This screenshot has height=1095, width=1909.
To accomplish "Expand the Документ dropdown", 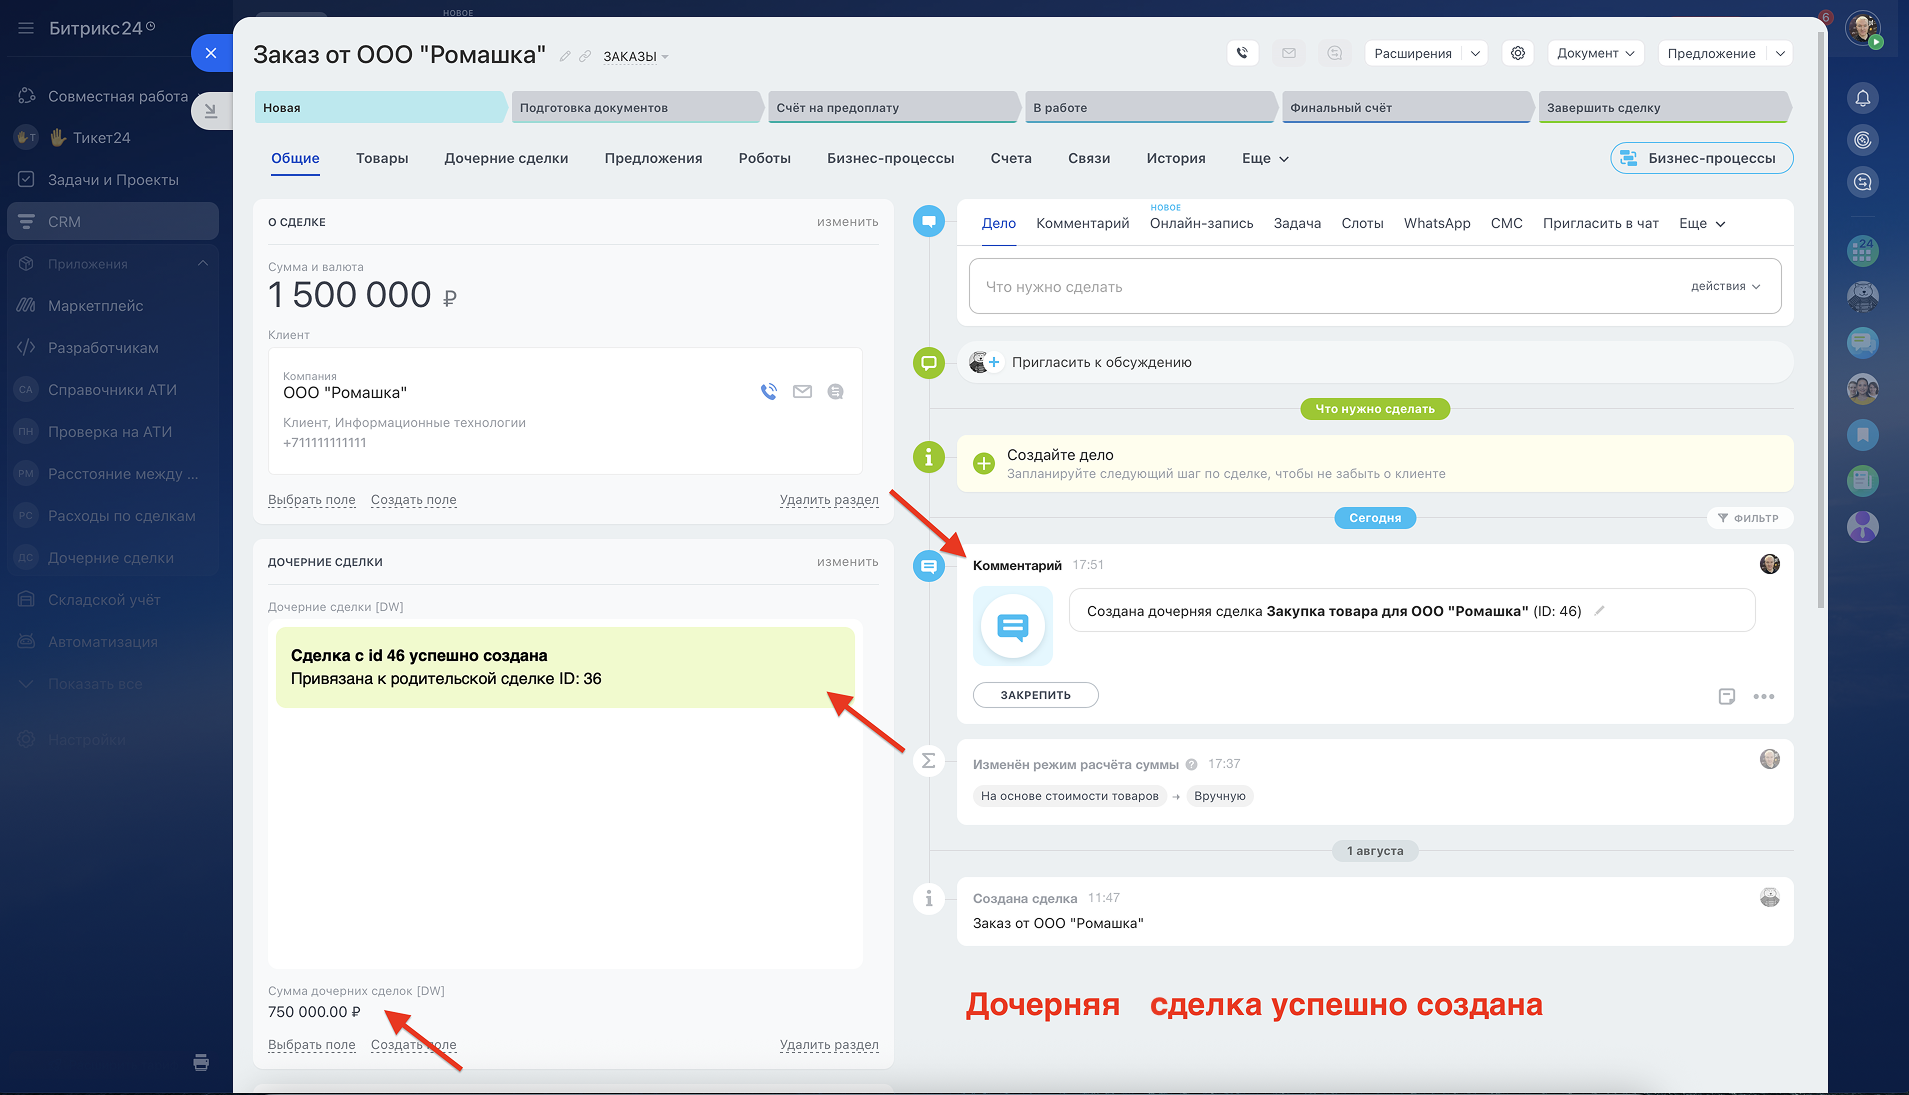I will pyautogui.click(x=1595, y=53).
